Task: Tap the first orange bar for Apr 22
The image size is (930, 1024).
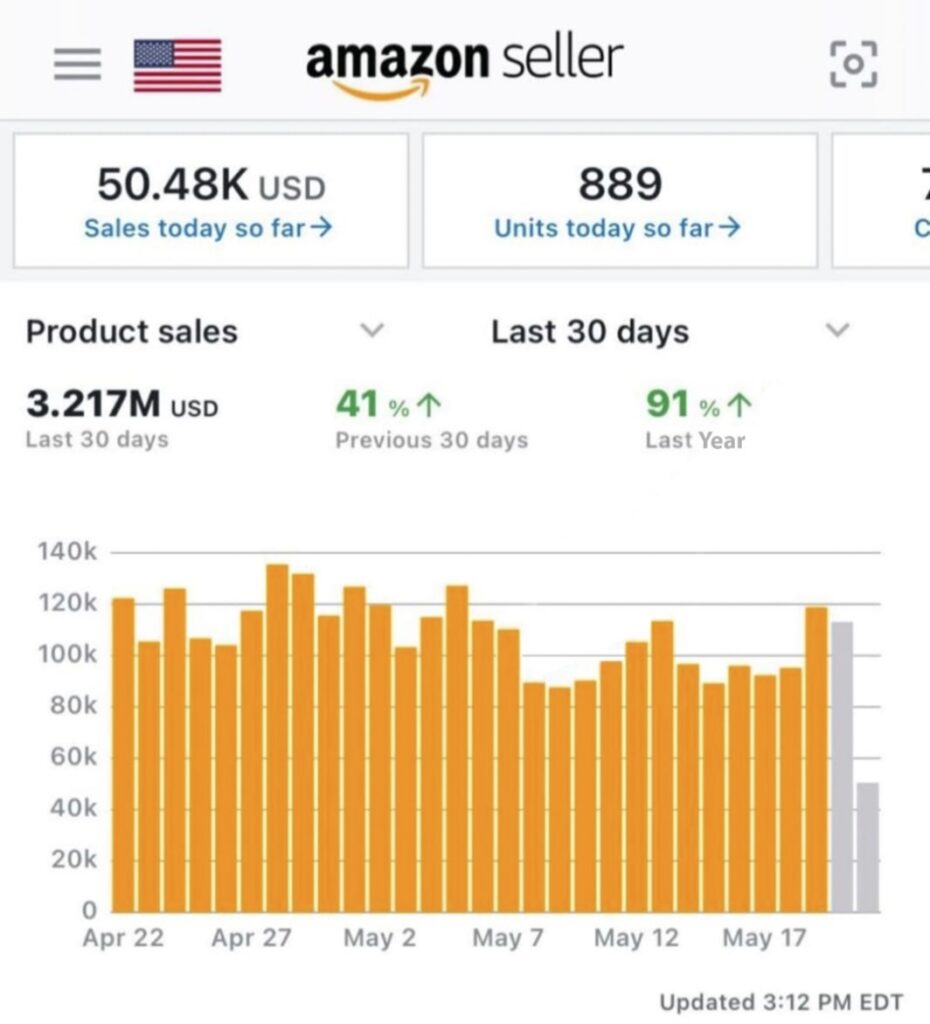Action: tap(123, 755)
